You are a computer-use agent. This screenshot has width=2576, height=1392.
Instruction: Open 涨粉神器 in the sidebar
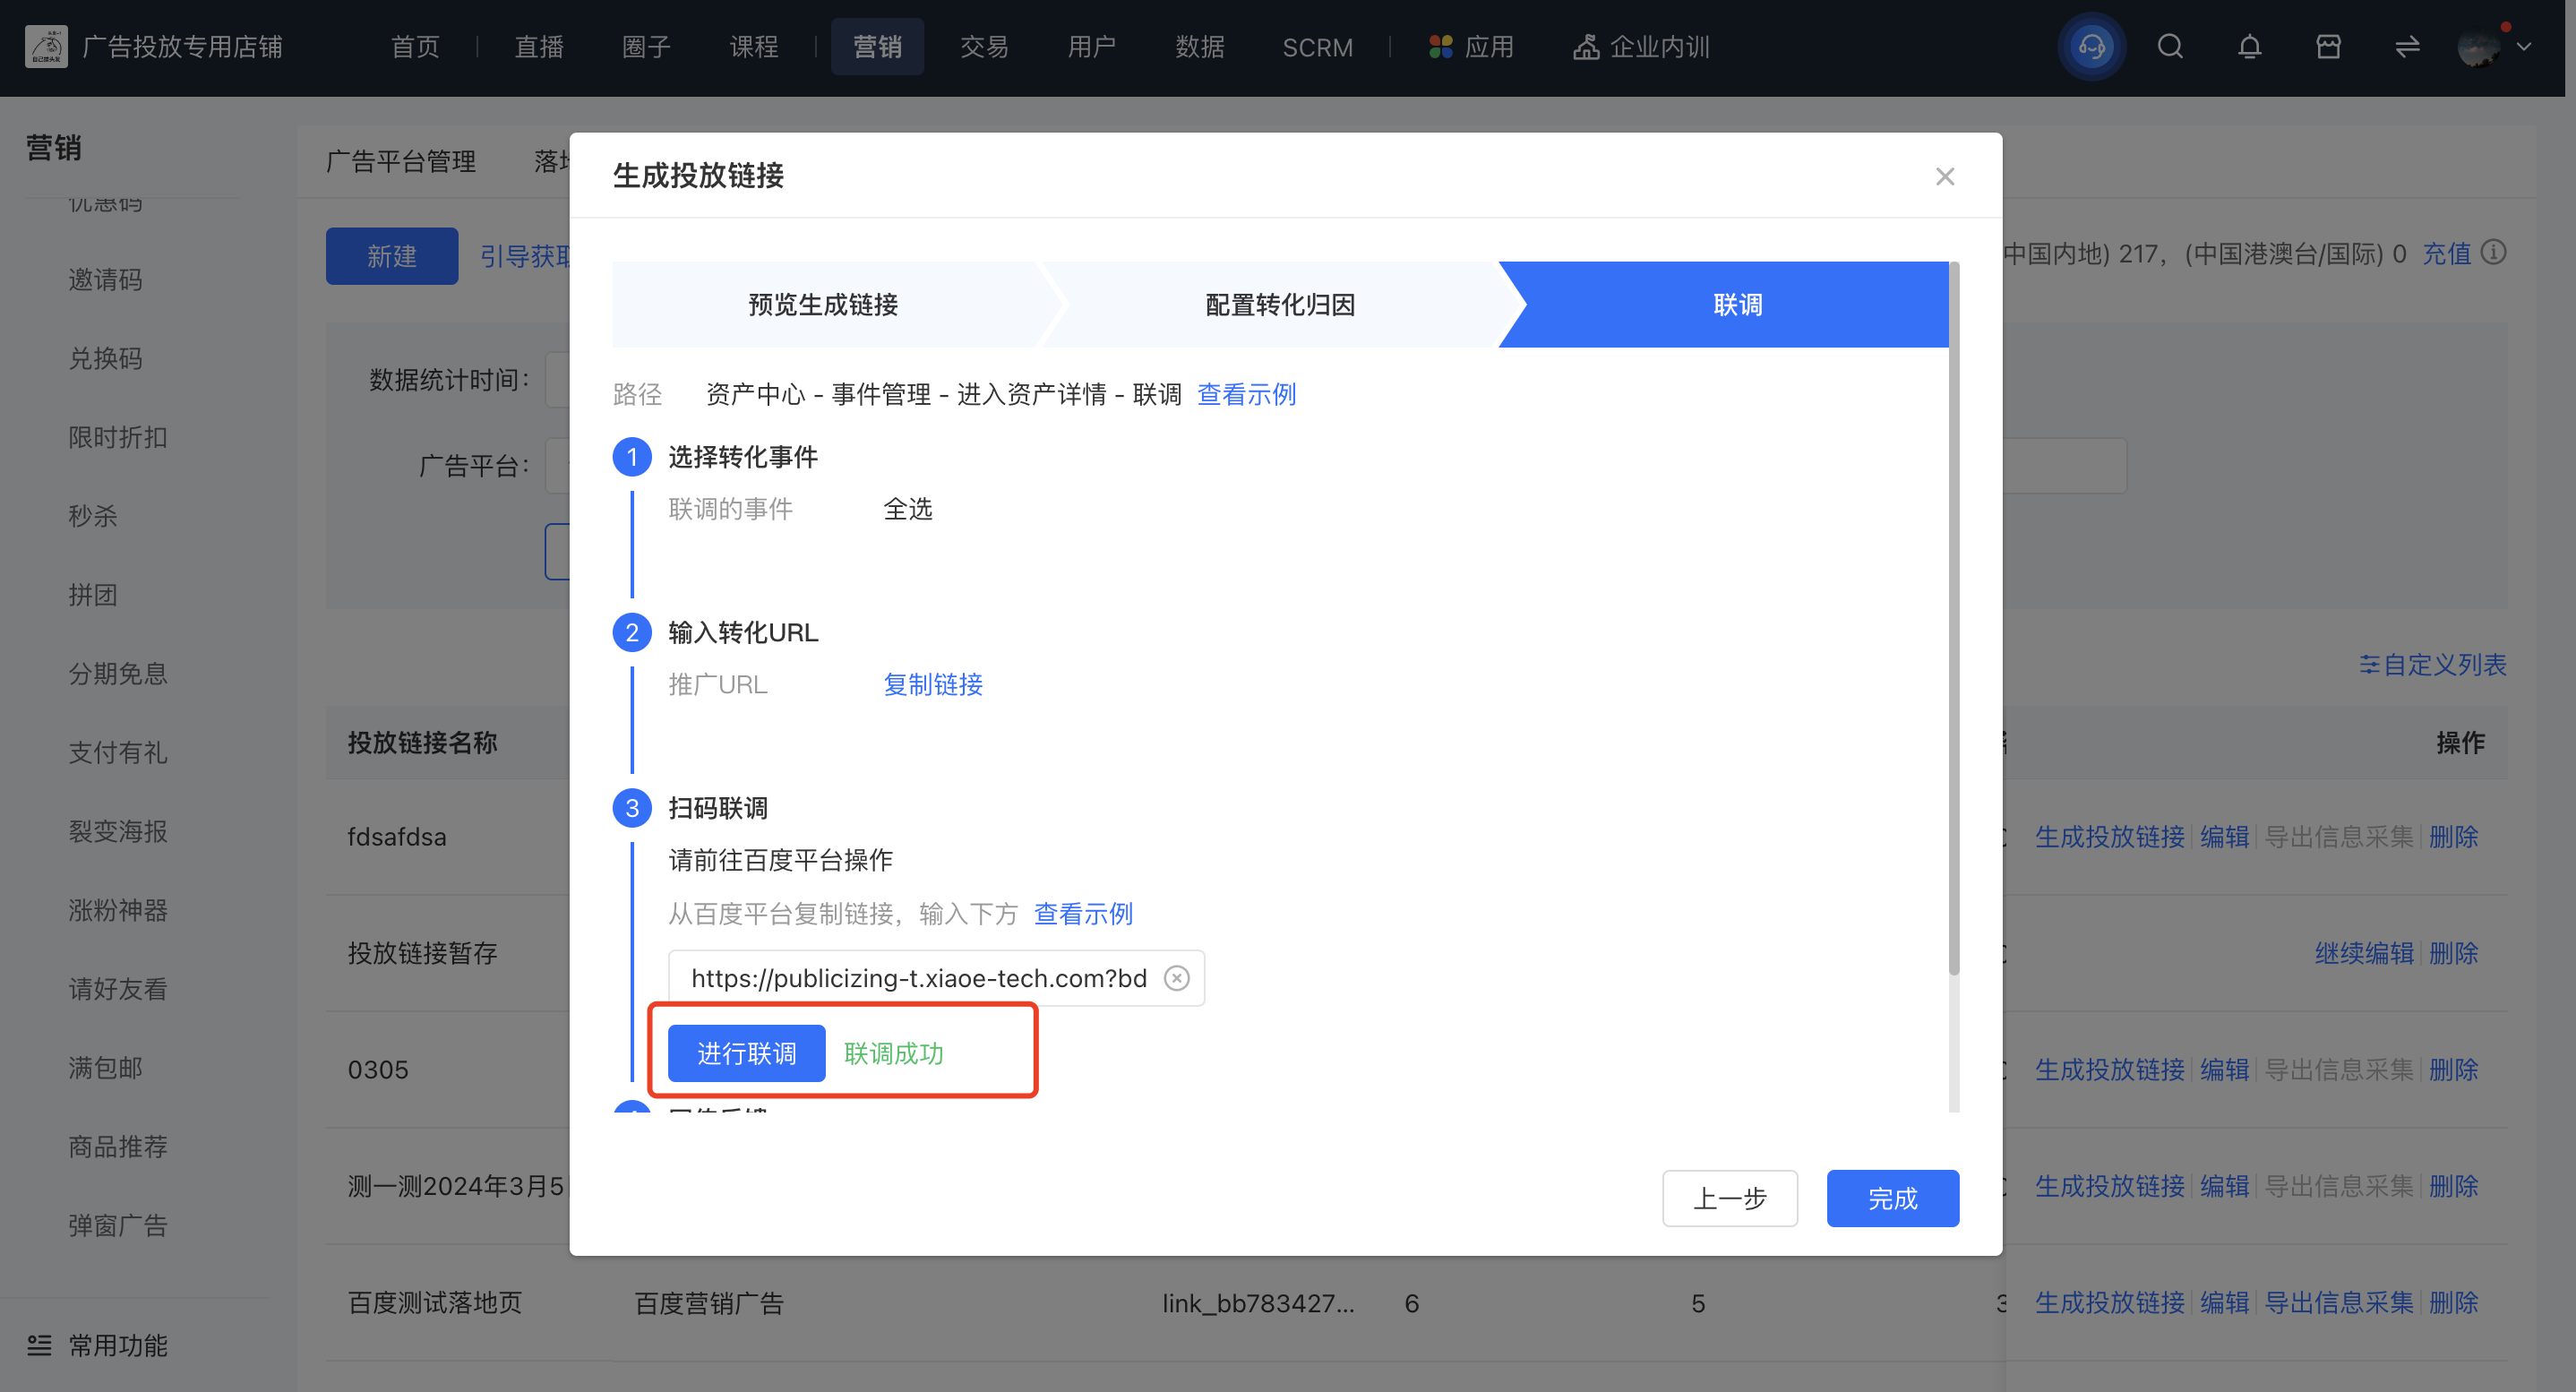tap(117, 911)
